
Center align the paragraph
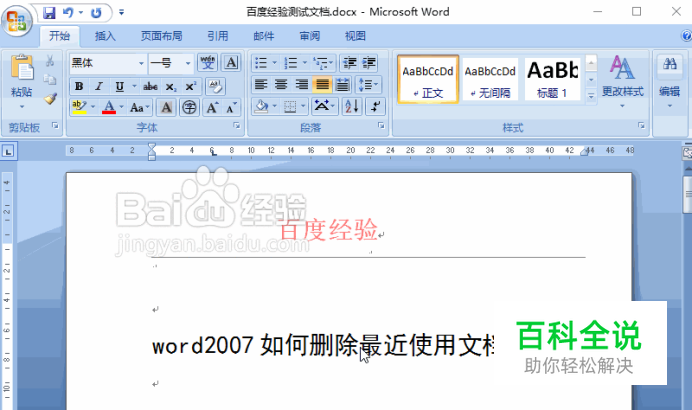coord(282,84)
